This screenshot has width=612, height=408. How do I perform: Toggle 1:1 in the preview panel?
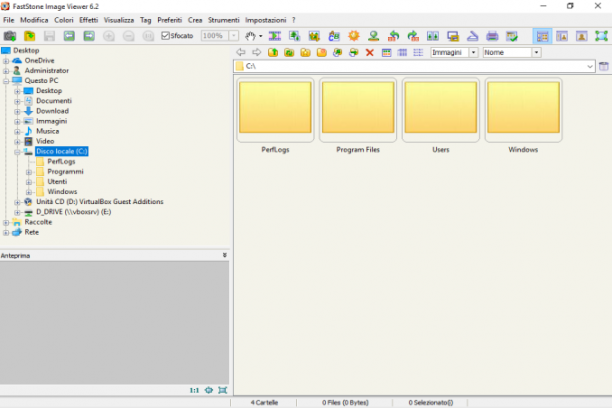(194, 390)
